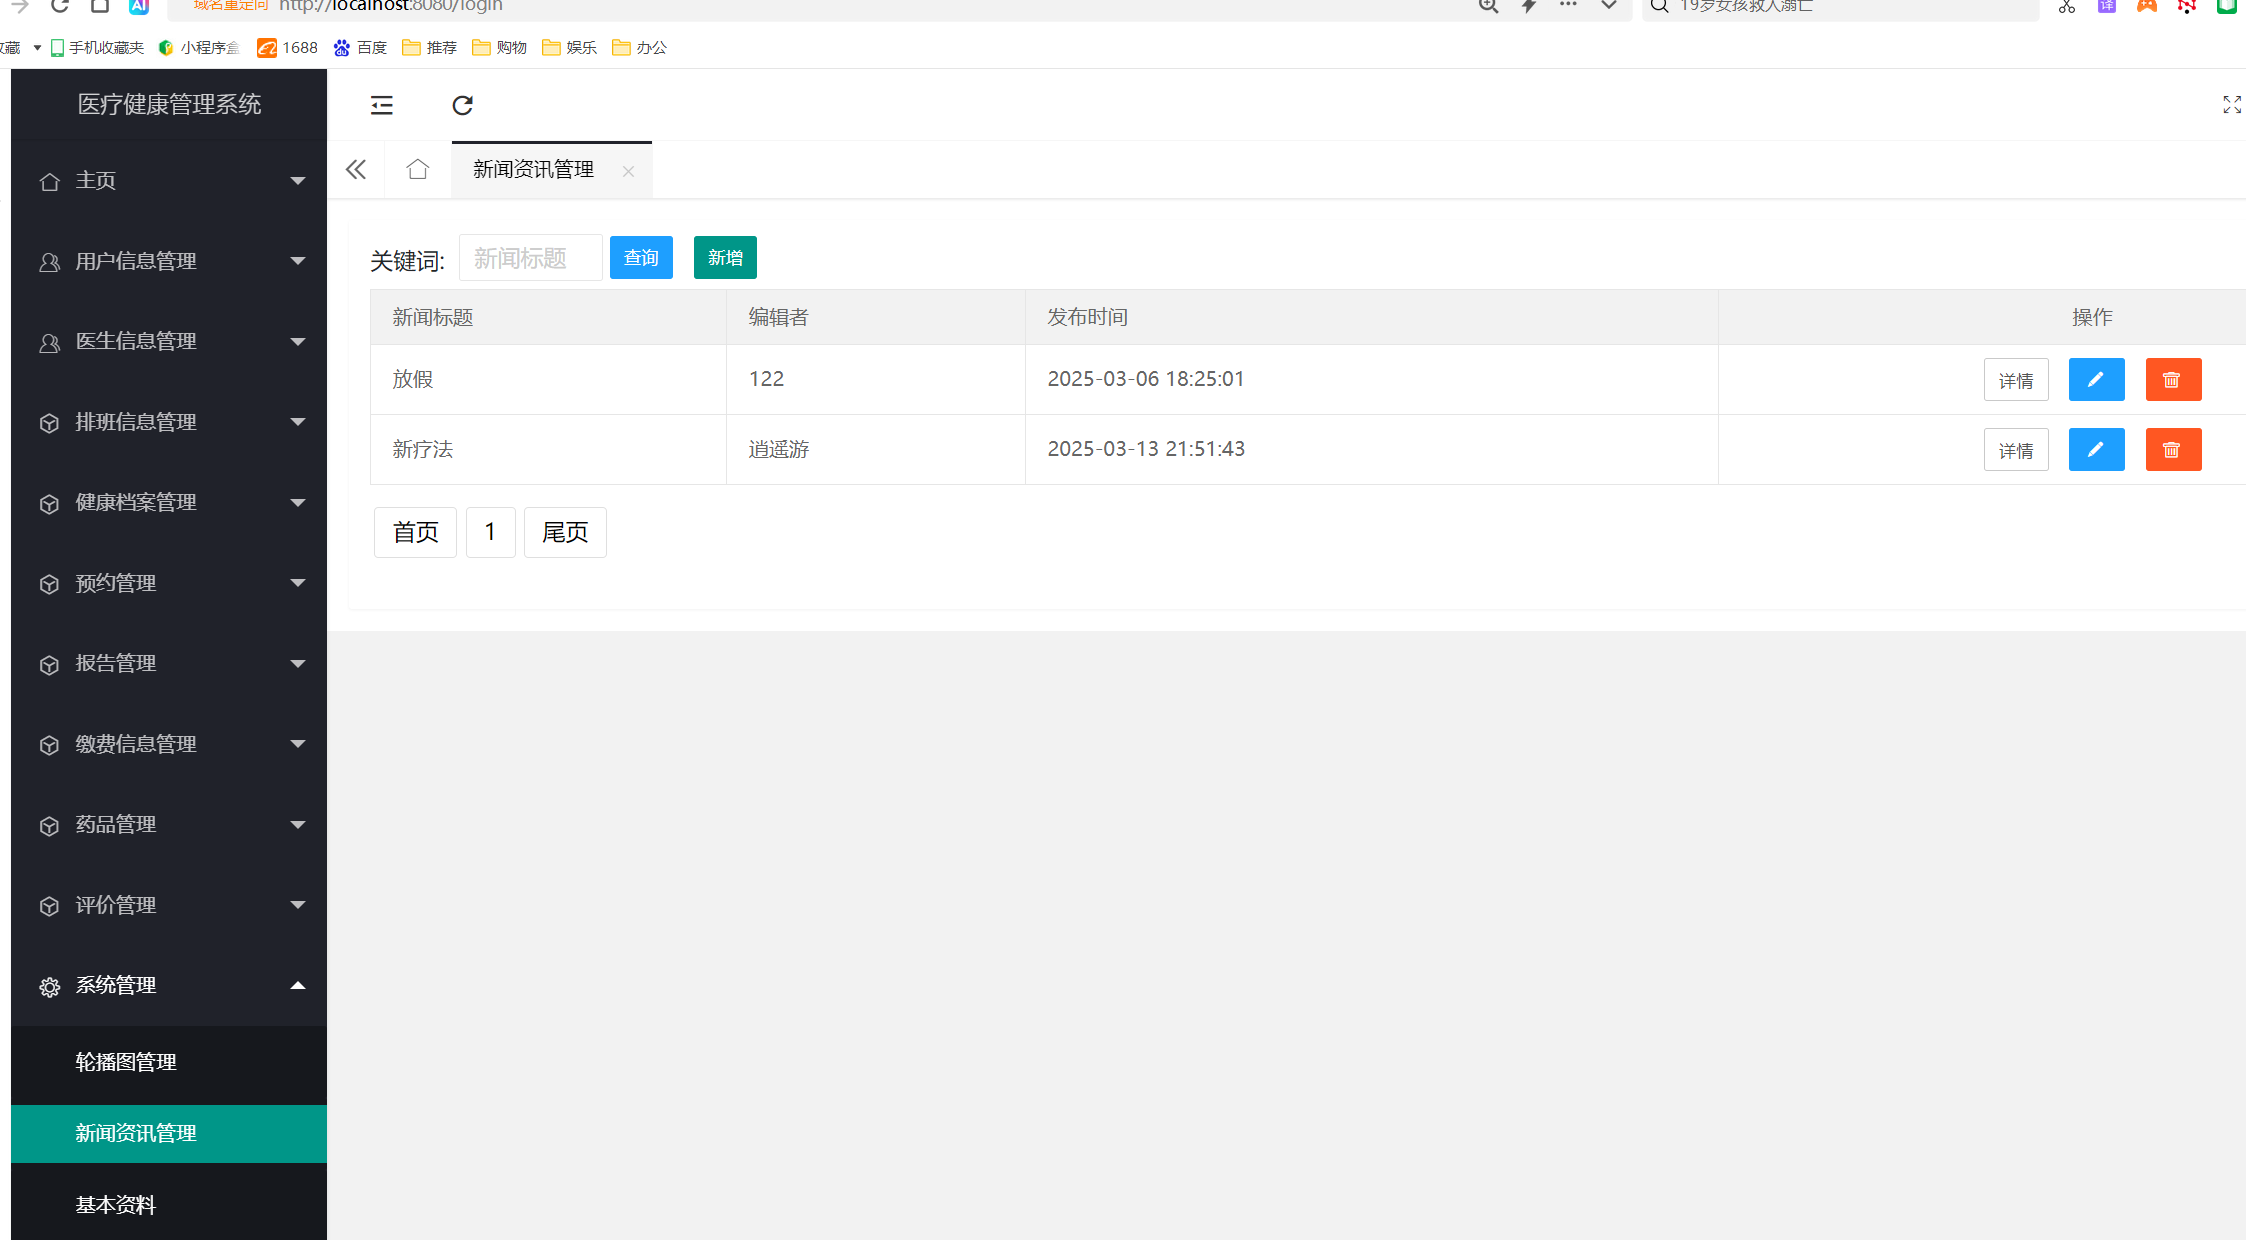Delete the 放假 news entry
The width and height of the screenshot is (2246, 1240).
(x=2172, y=379)
